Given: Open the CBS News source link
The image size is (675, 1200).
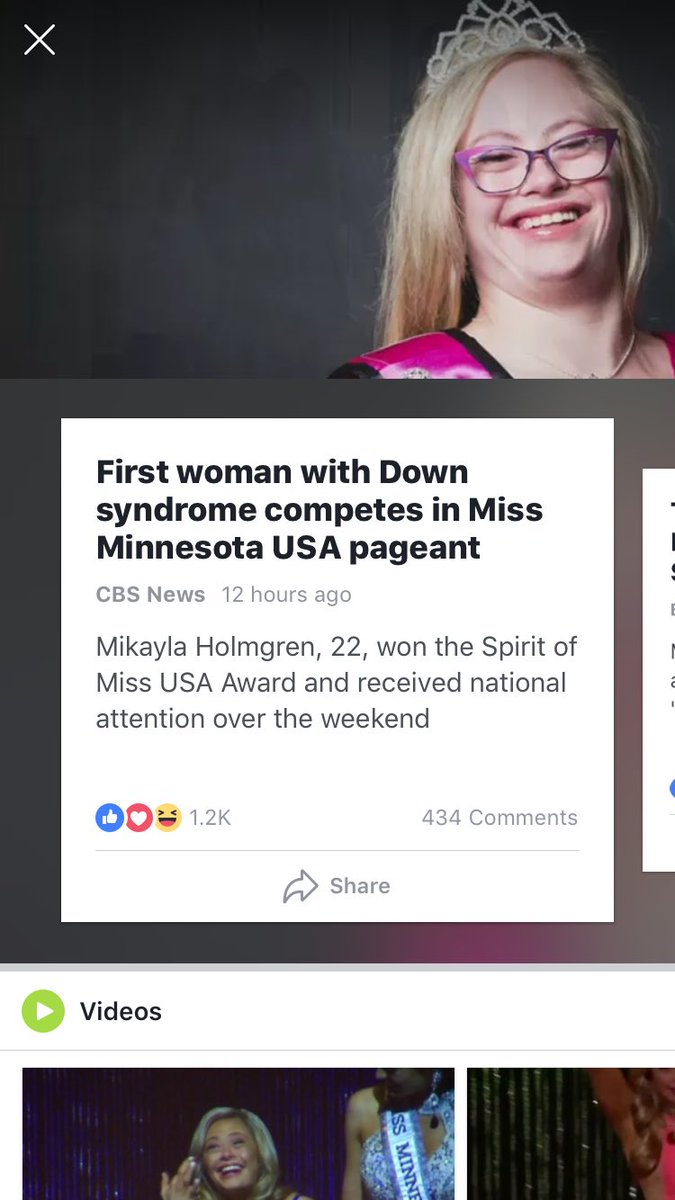Looking at the screenshot, I should click(150, 594).
